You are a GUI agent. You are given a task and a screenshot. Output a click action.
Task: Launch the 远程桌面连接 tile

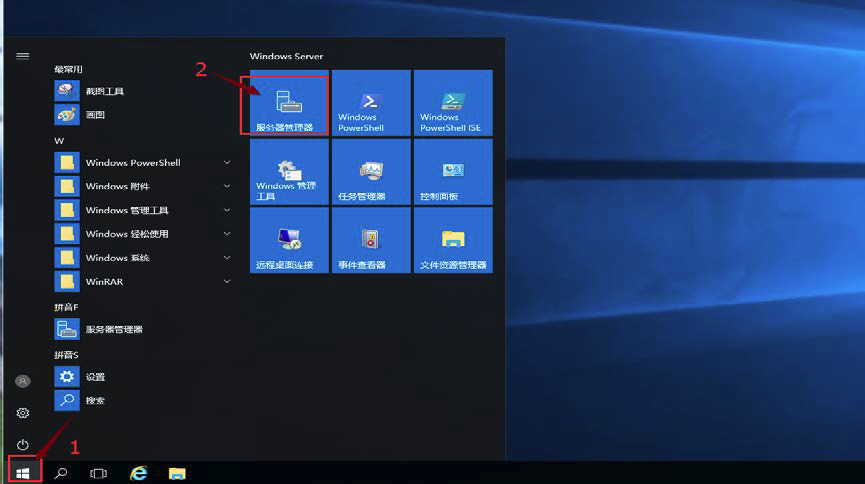pyautogui.click(x=288, y=241)
